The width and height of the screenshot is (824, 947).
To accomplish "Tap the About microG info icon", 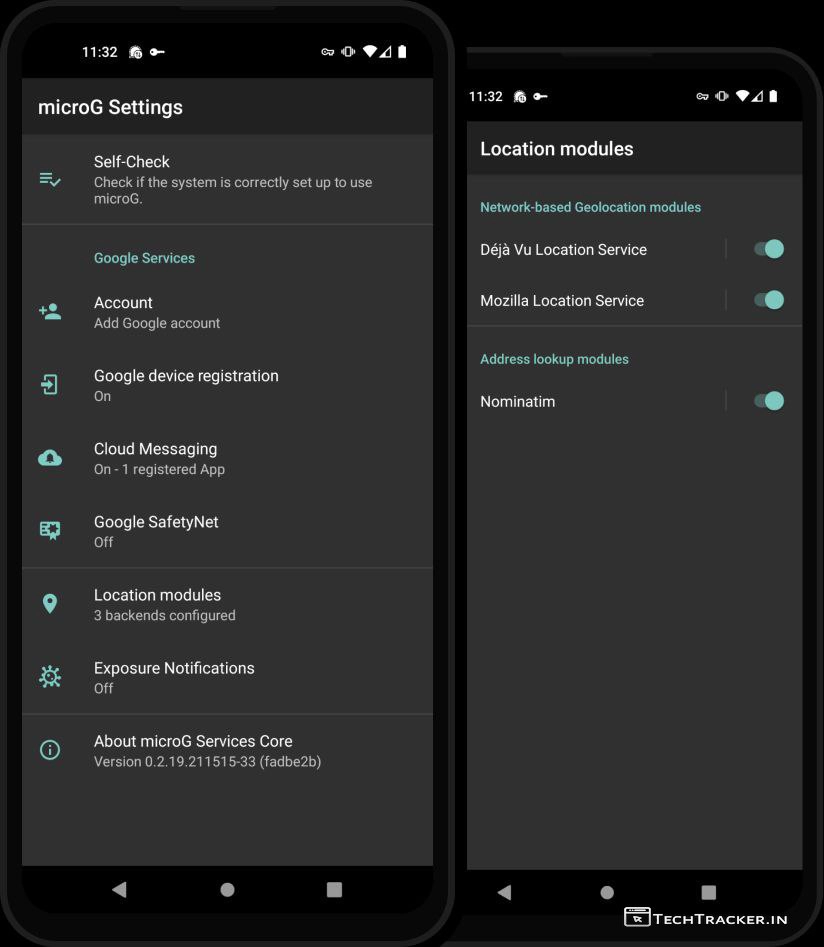I will [x=50, y=750].
